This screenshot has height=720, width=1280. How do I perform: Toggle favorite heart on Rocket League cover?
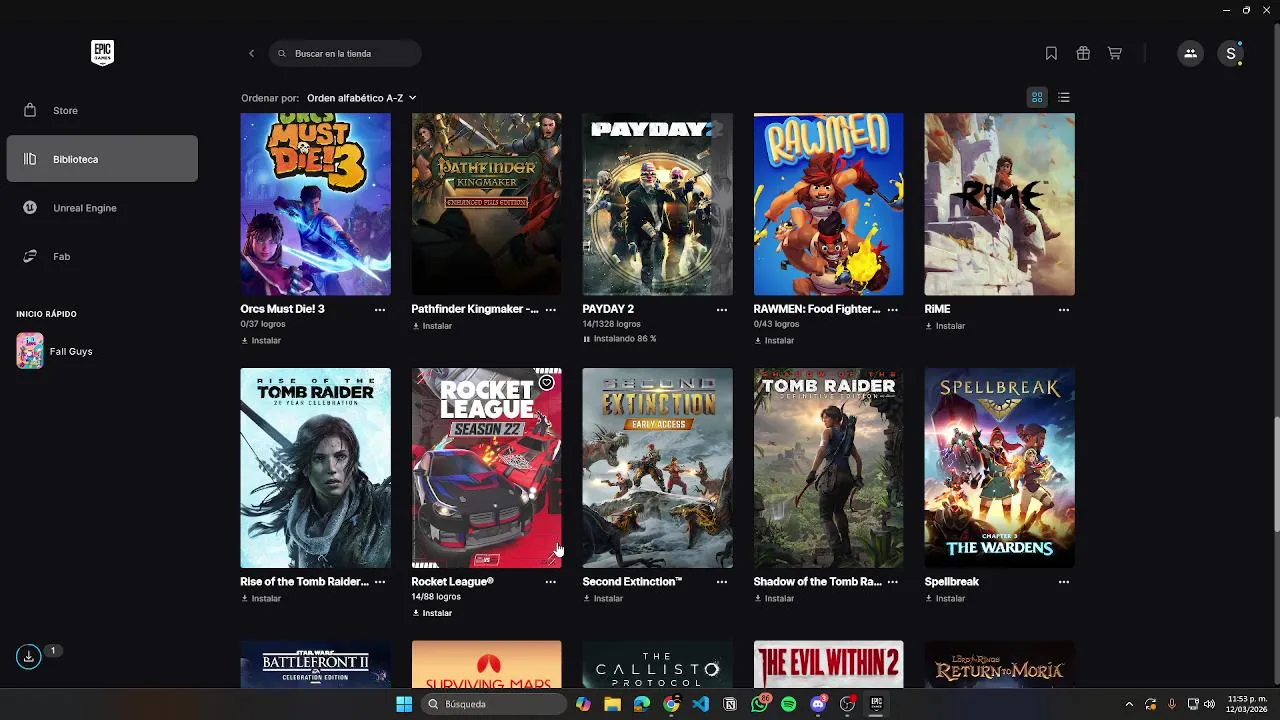point(546,383)
